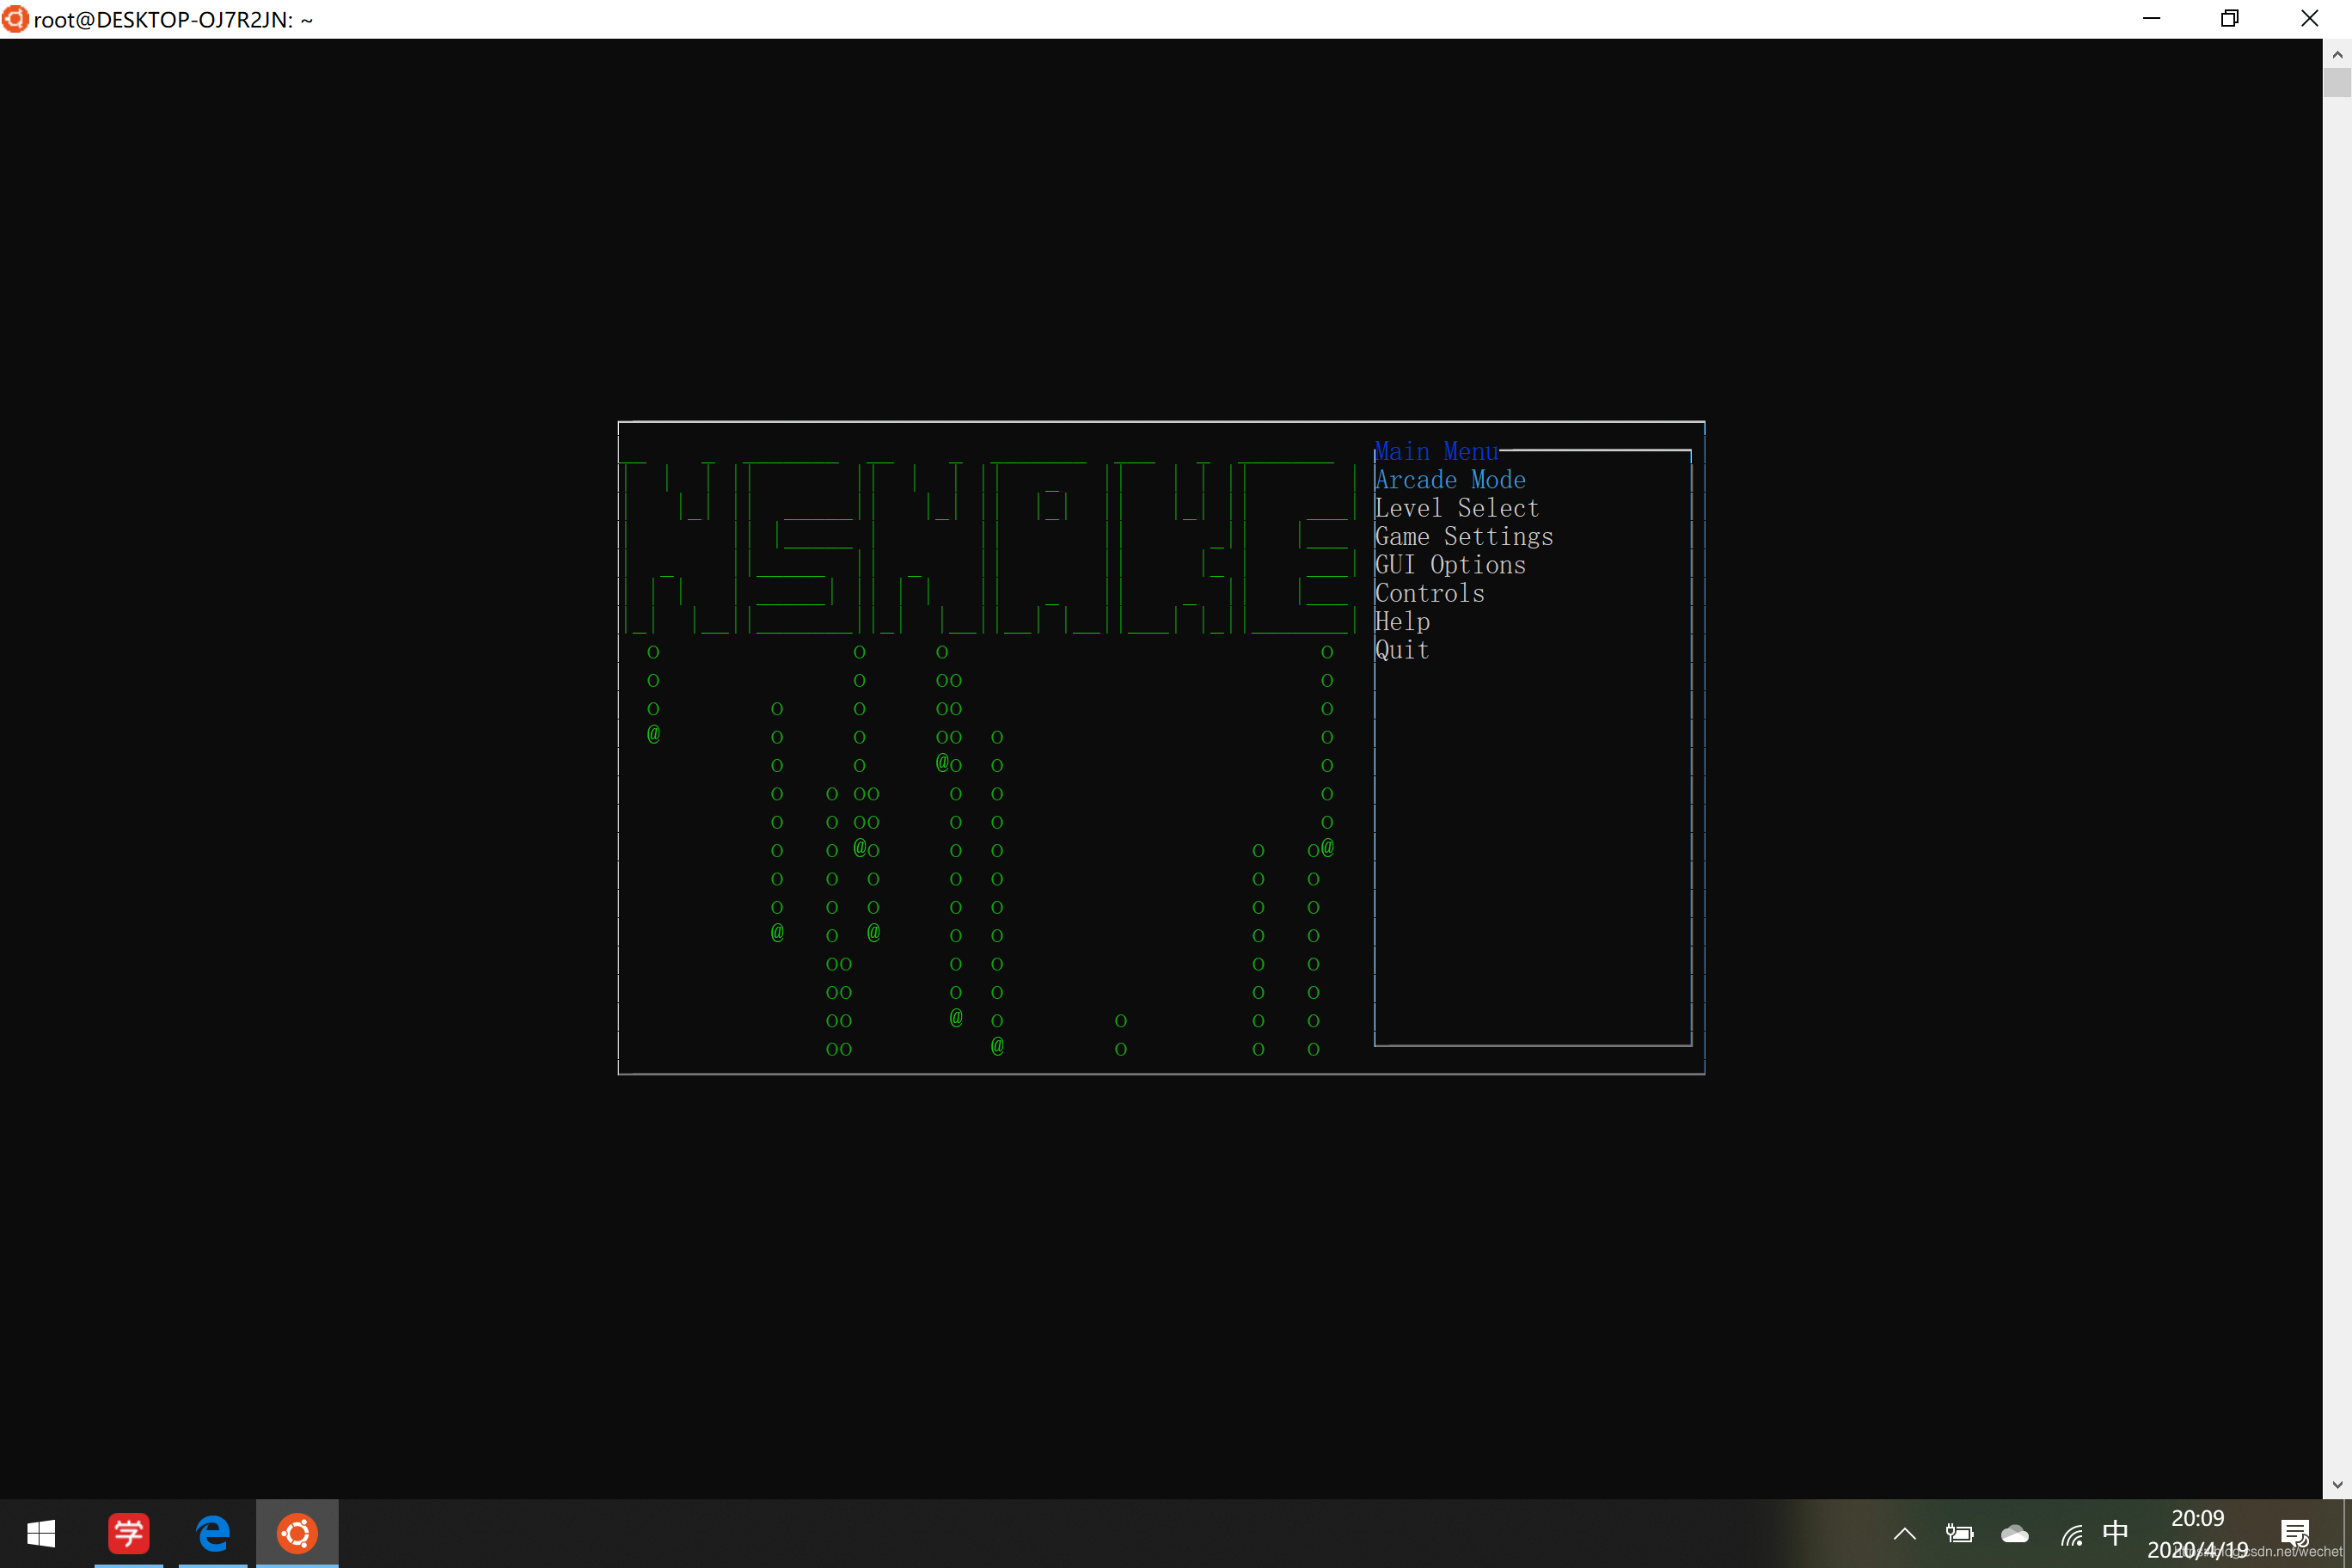Open the Windows Start menu
This screenshot has width=2352, height=1568.
pyautogui.click(x=41, y=1533)
